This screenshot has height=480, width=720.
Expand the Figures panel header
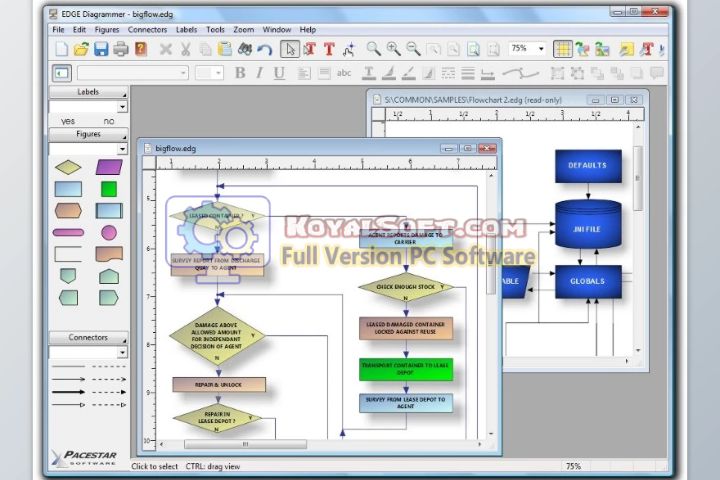point(88,134)
